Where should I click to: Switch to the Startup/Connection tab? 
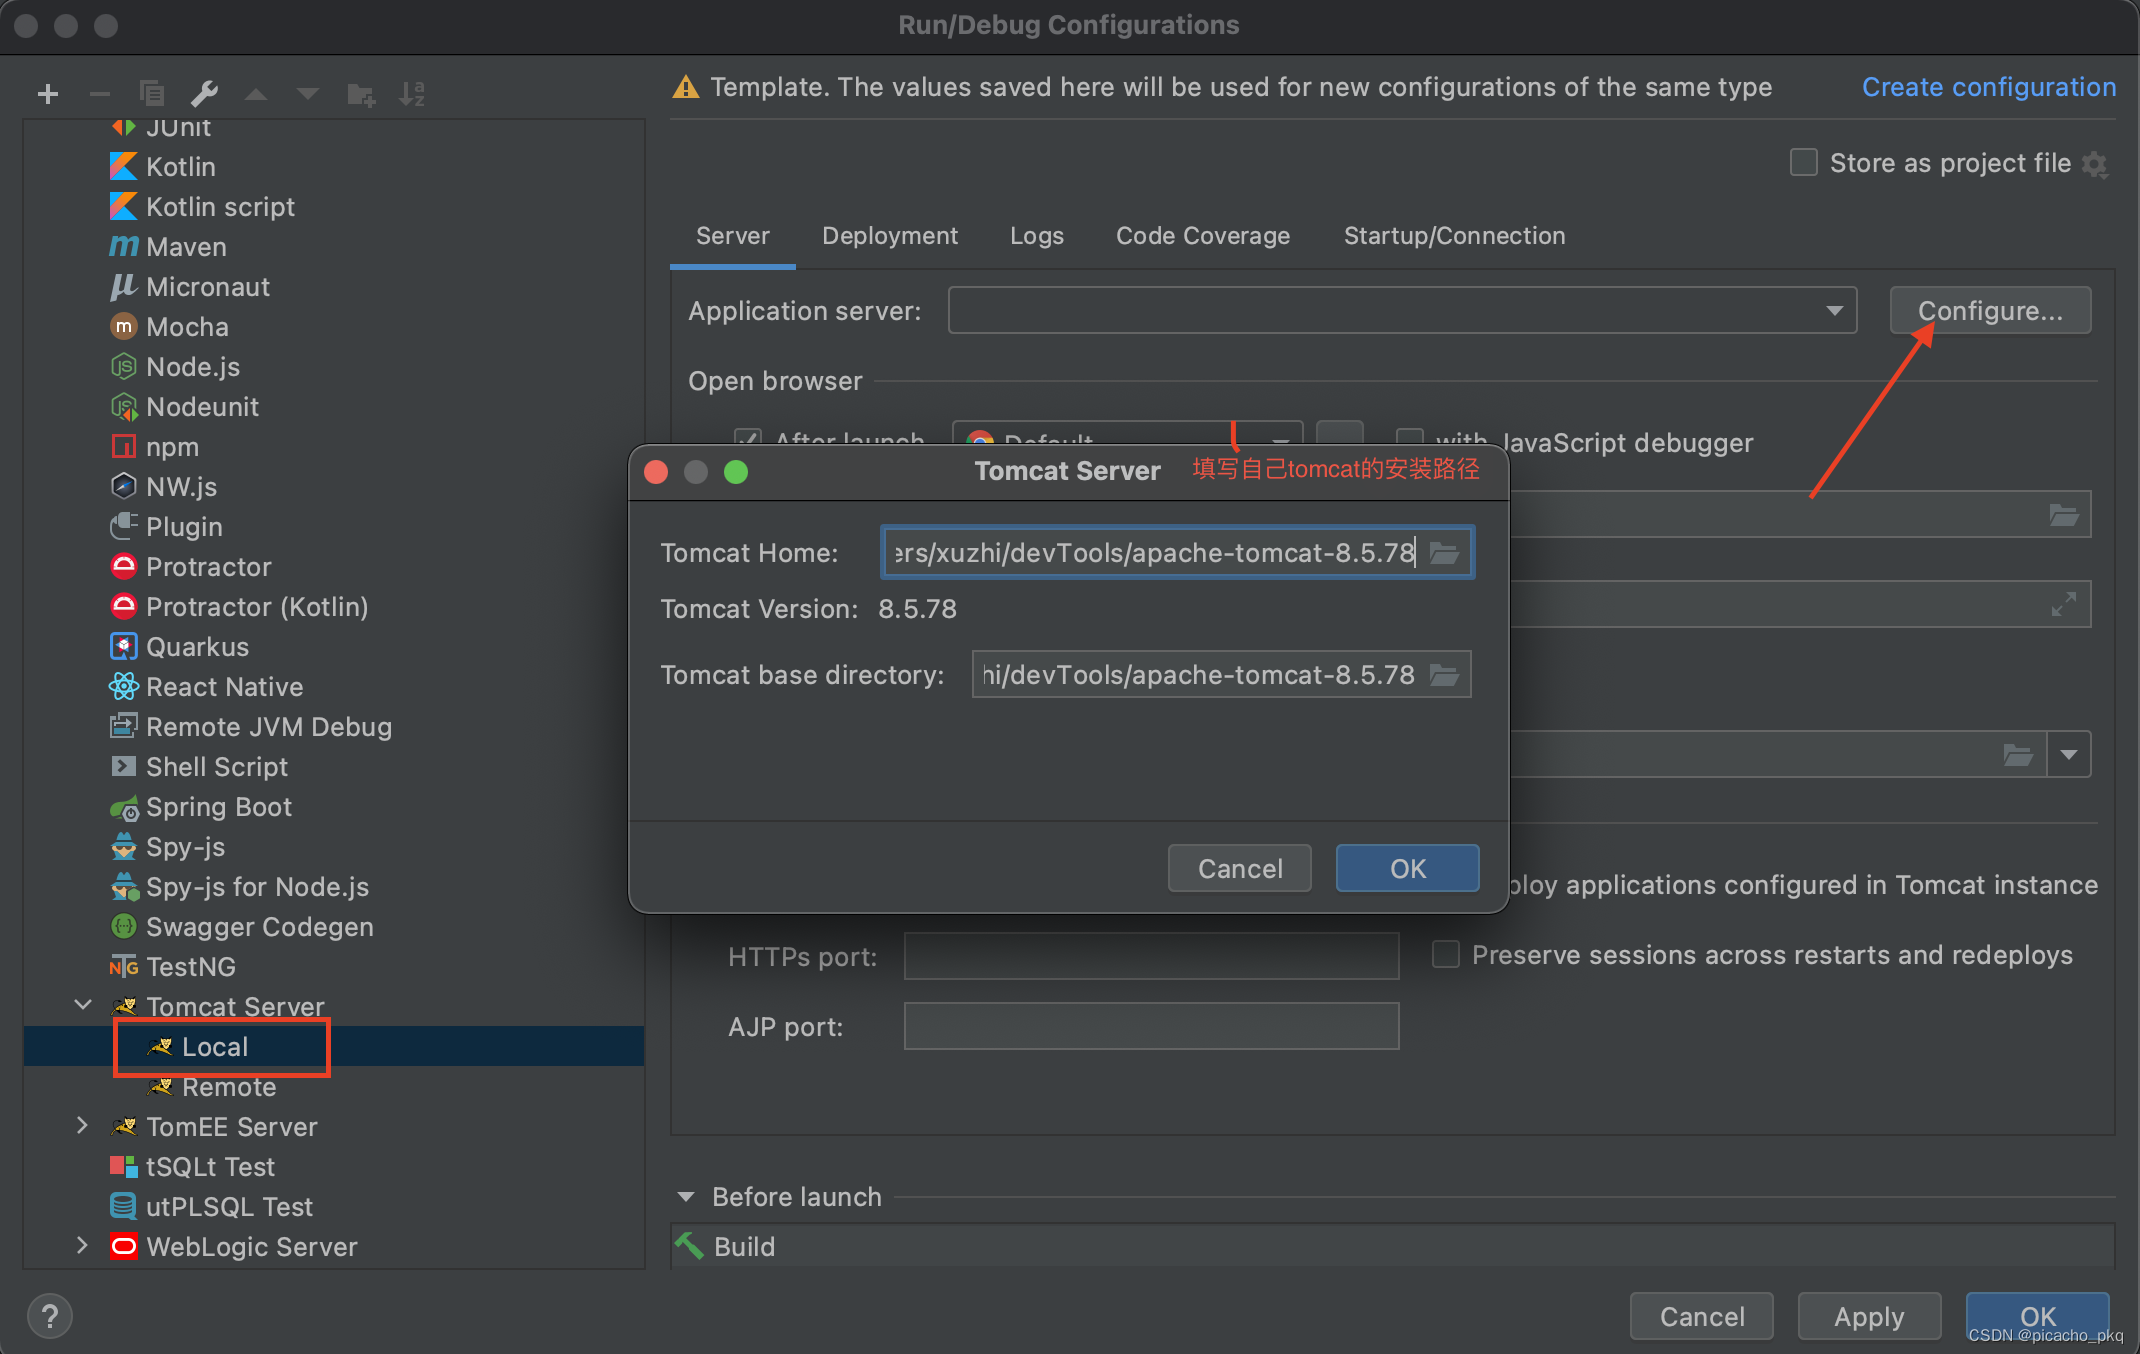point(1454,235)
